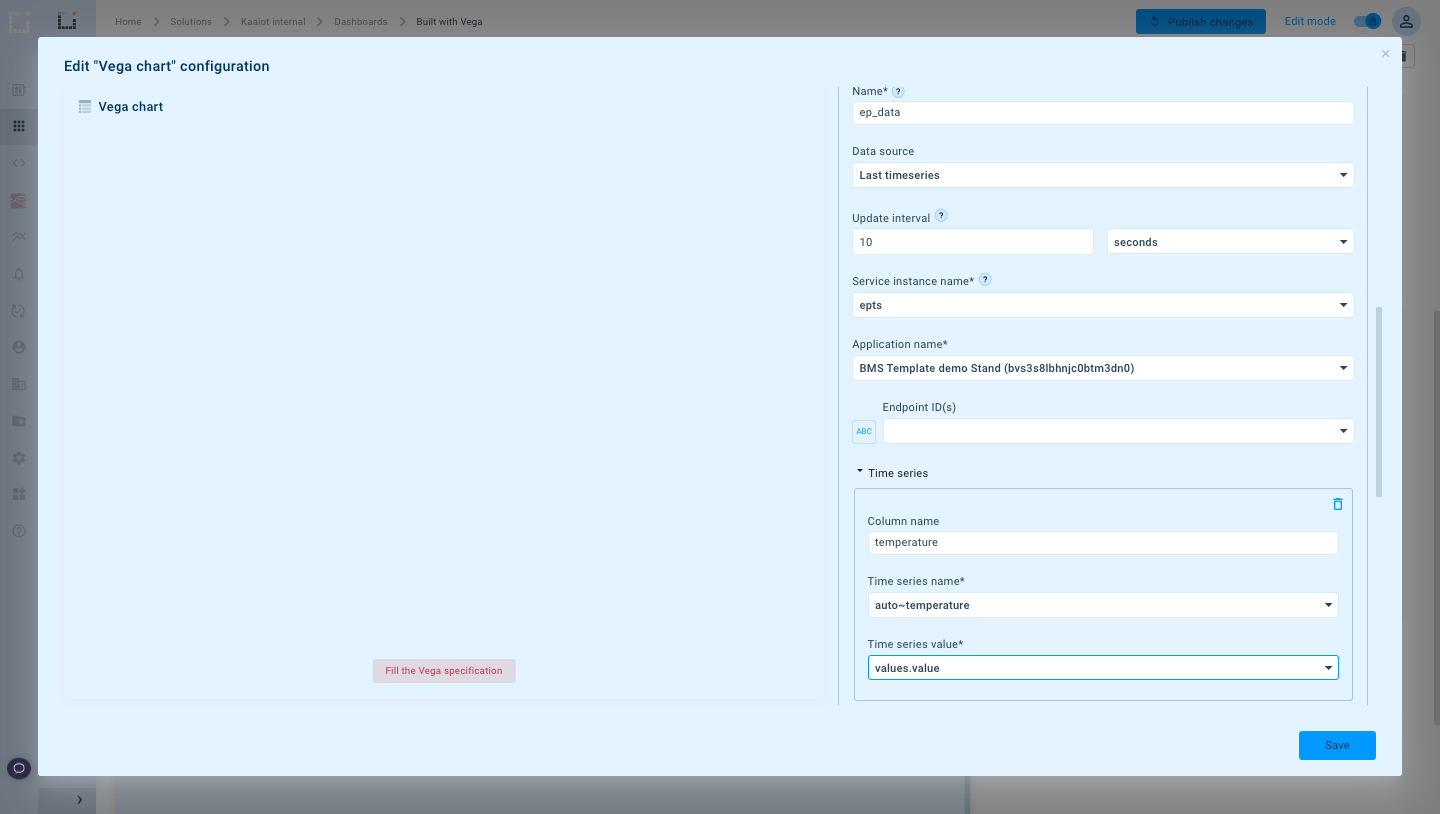
Task: Click the Fill the Vega specification notice
Action: (444, 671)
